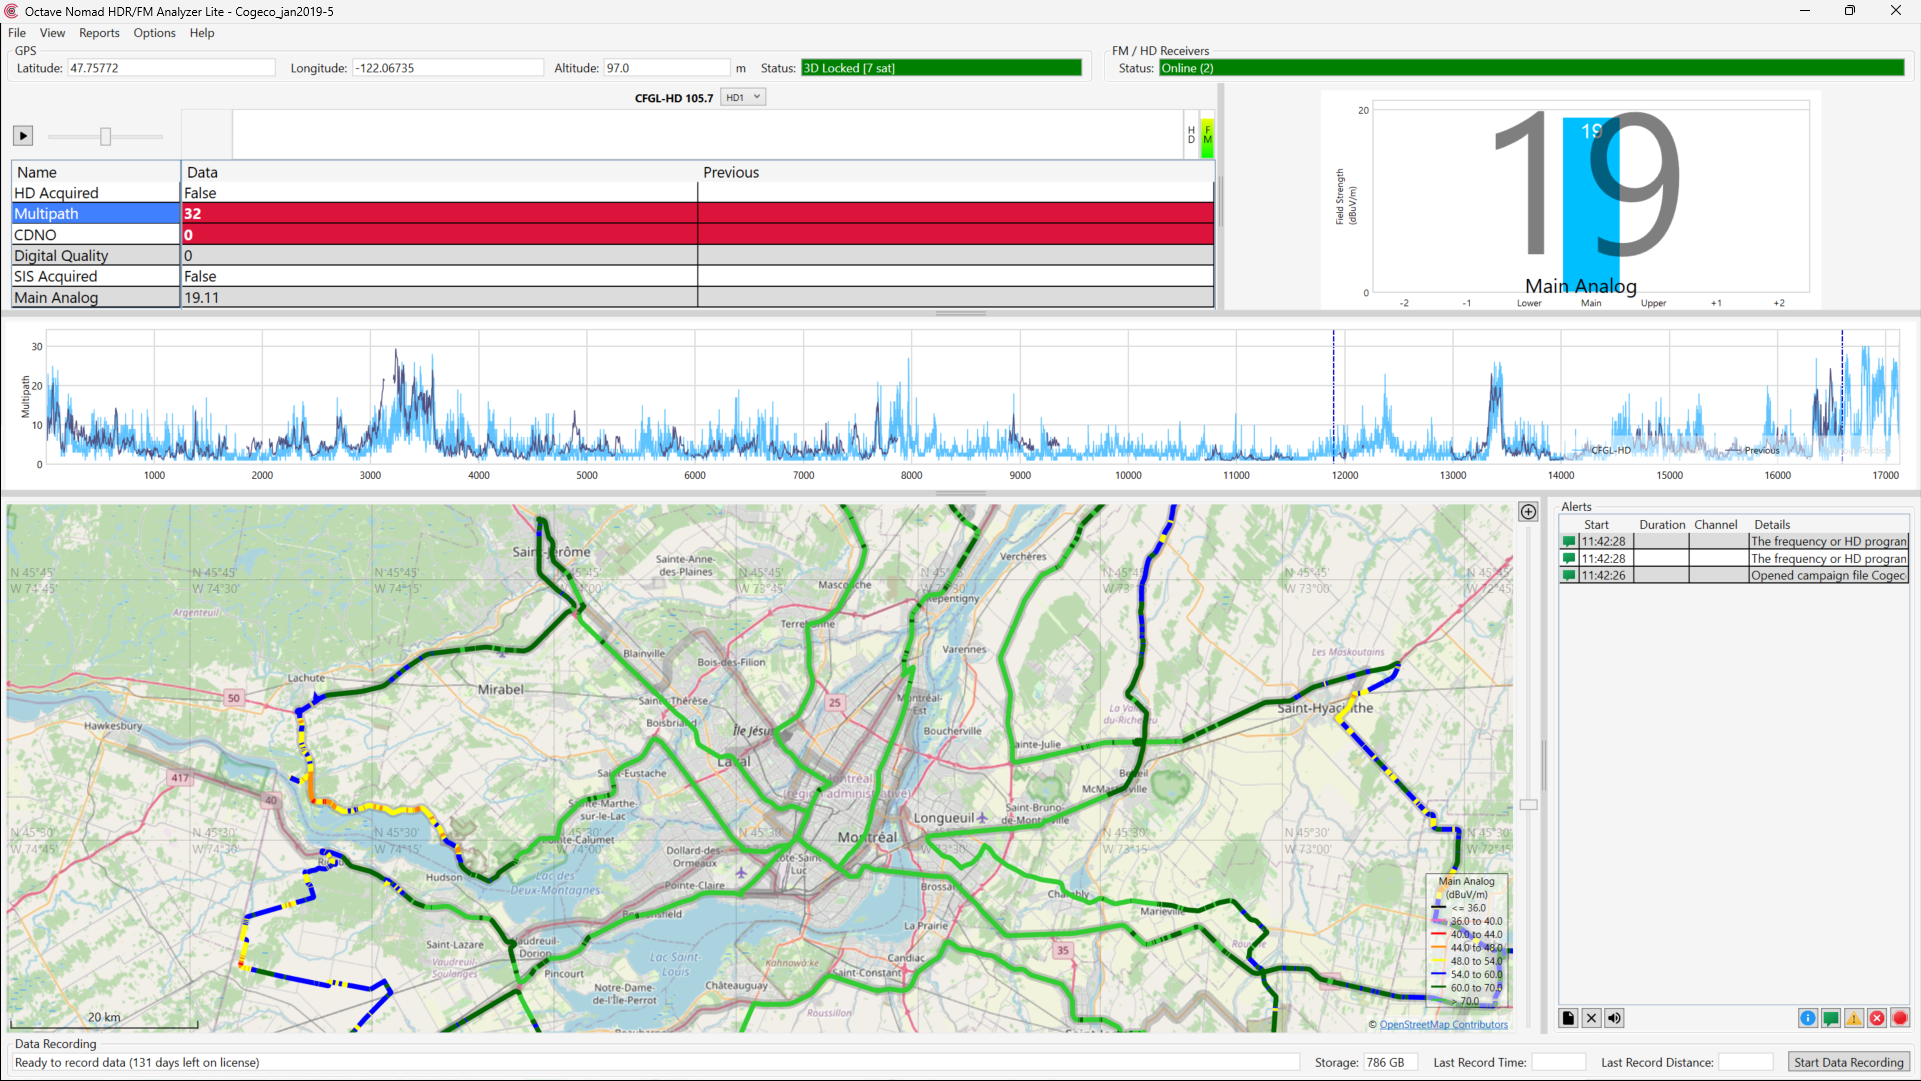Image resolution: width=1921 pixels, height=1081 pixels.
Task: Click the red error circle icon
Action: [x=1877, y=1018]
